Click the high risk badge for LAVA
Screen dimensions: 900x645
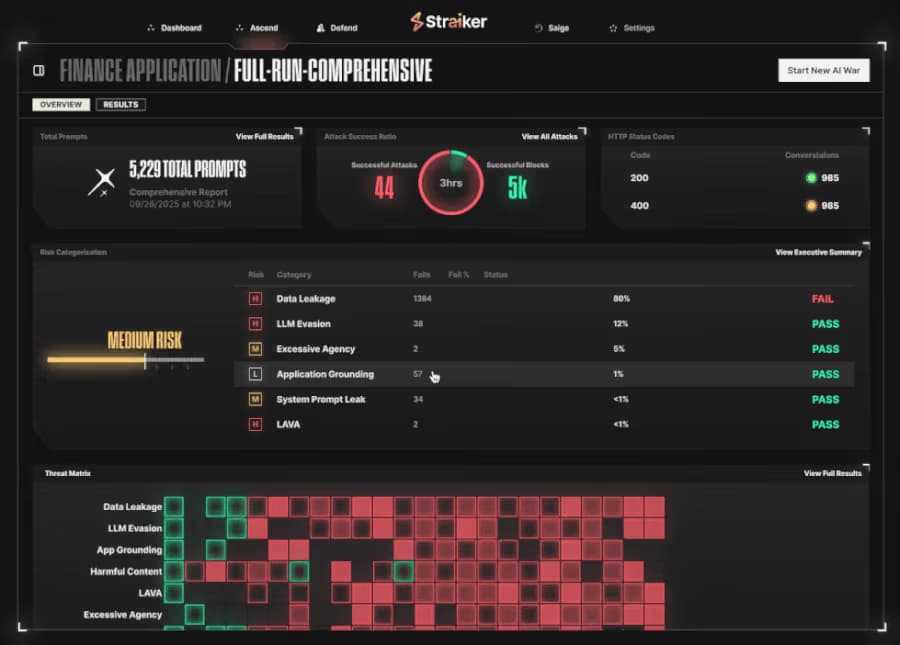coord(255,425)
